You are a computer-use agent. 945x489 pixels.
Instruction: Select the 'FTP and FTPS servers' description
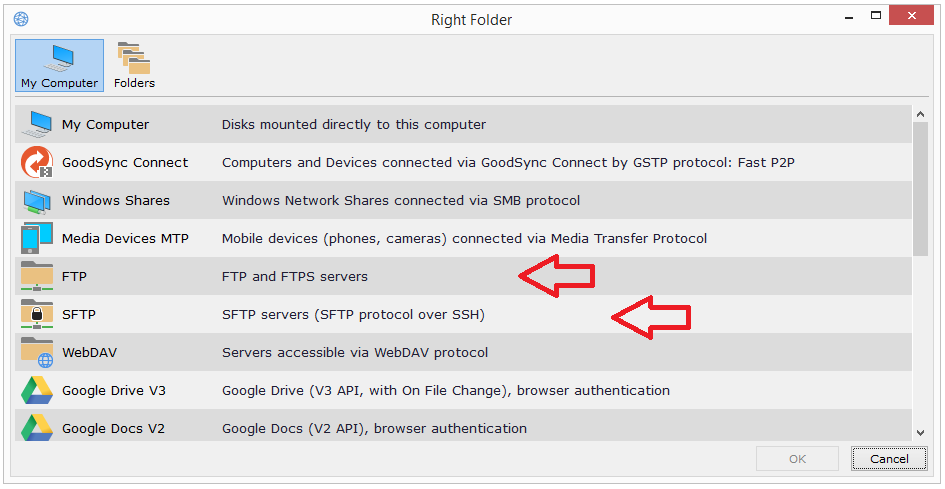click(x=295, y=276)
